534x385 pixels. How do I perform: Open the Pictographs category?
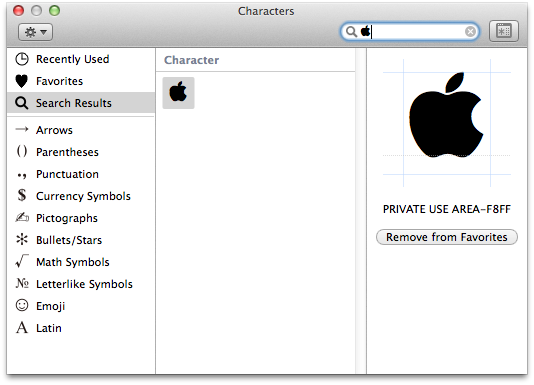click(x=81, y=218)
